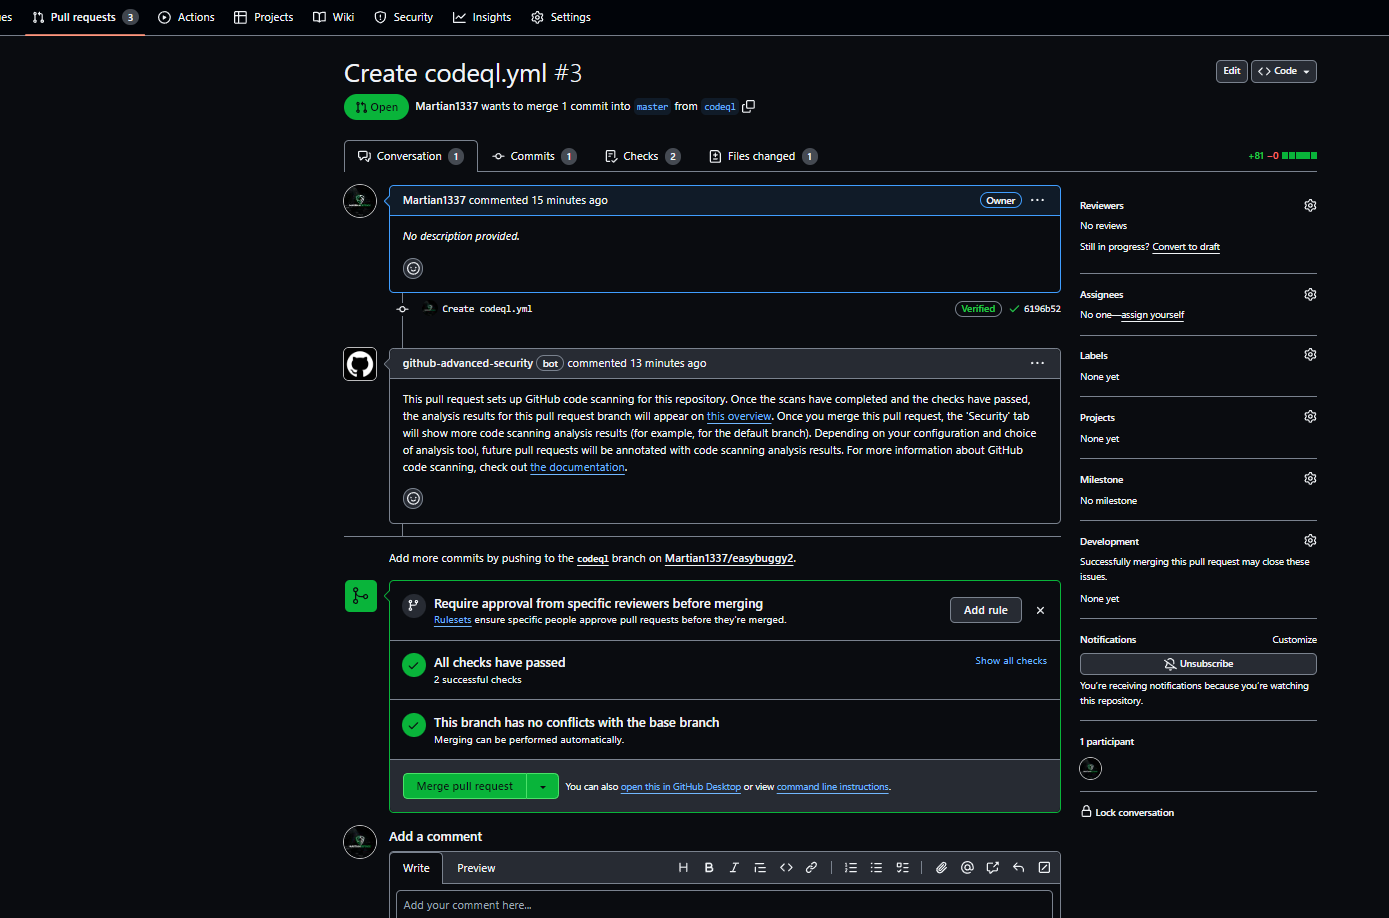Screen dimensions: 1389x918
Task: Unsubscribe from notifications
Action: point(1197,664)
